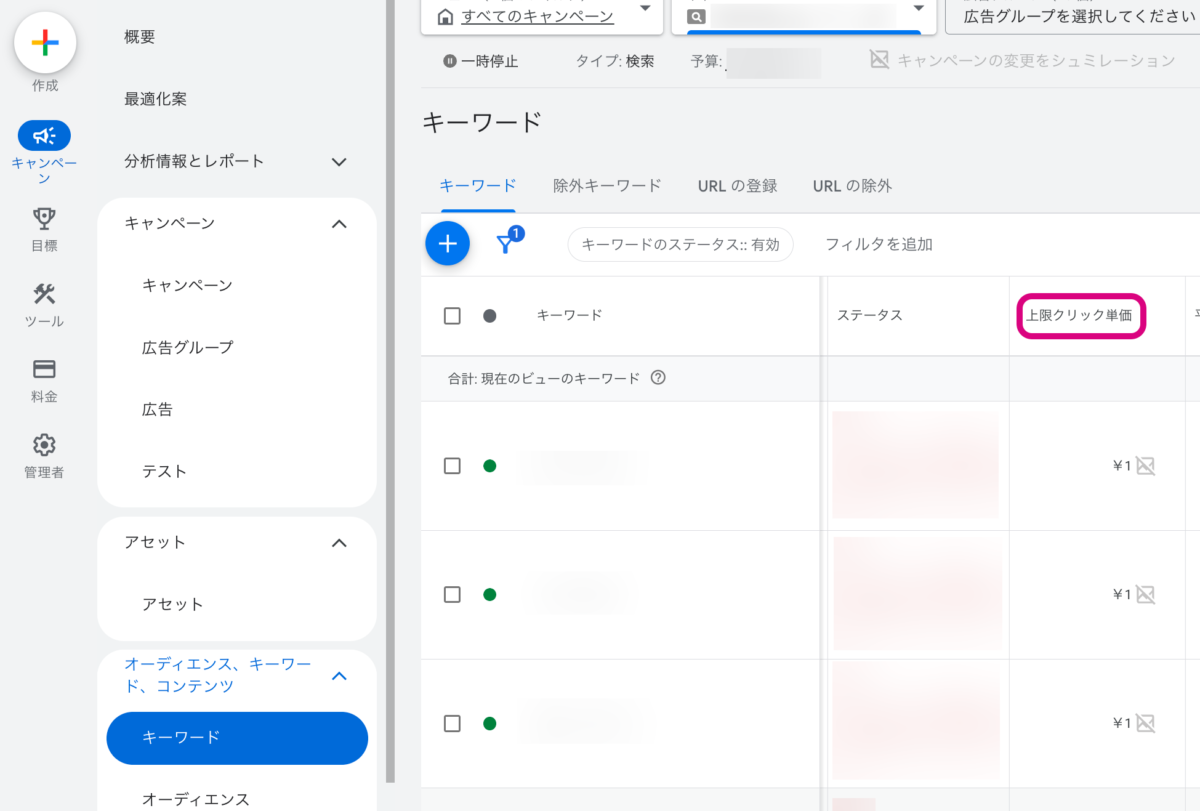Viewport: 1200px width, 811px height.
Task: Click the blue plus add keyword button
Action: coord(447,244)
